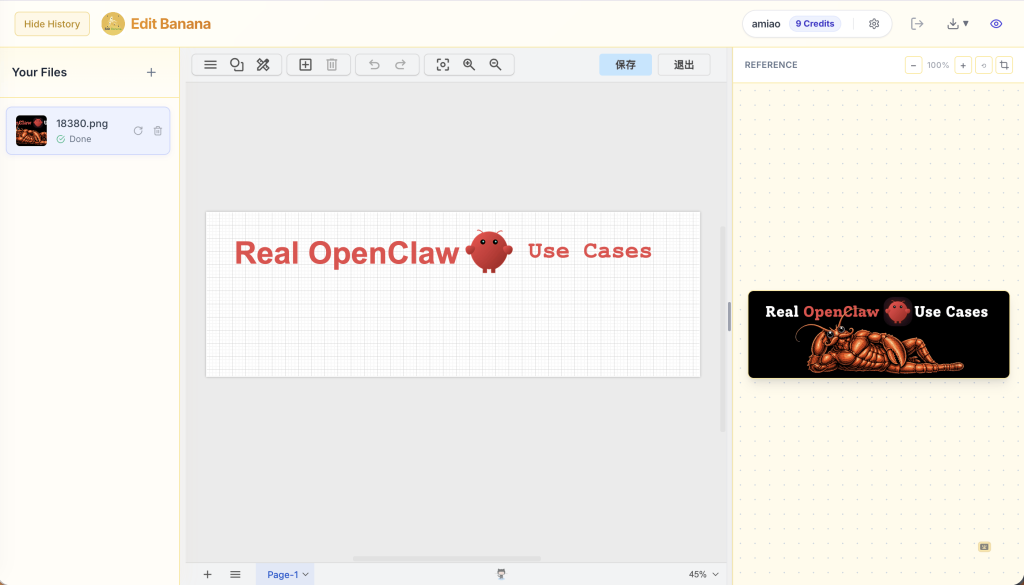This screenshot has height=585, width=1024.
Task: Click the blue 保存 save button
Action: [625, 65]
